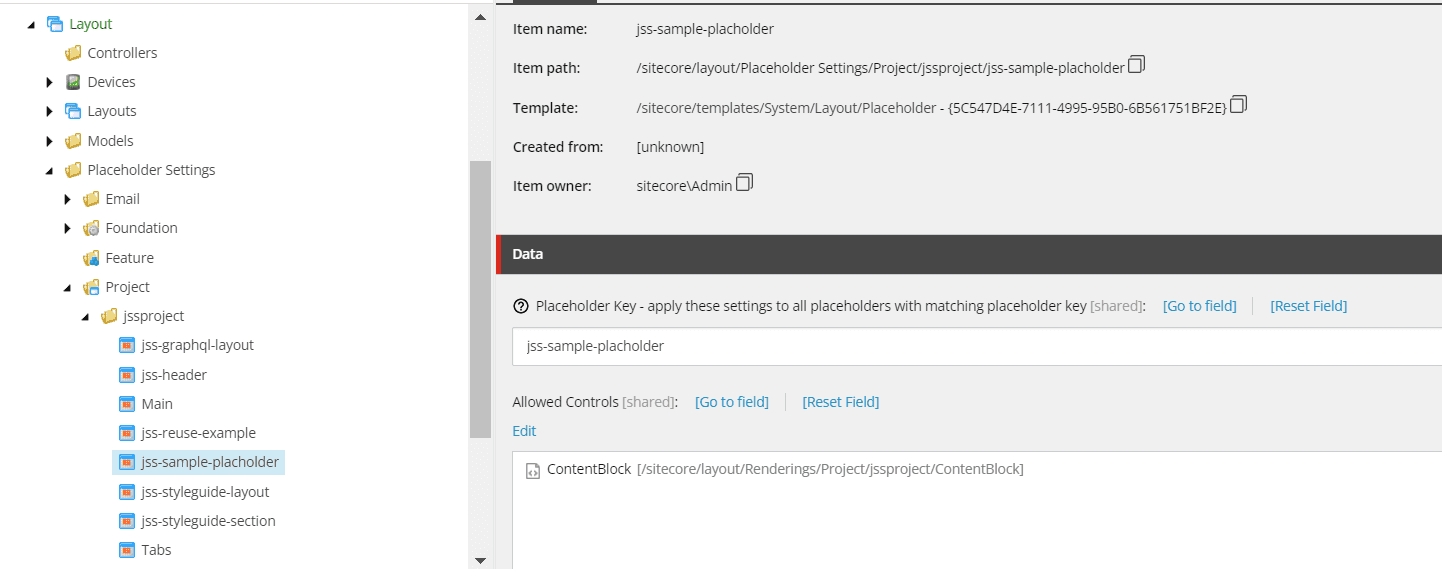Click the jss-header placeholder icon
This screenshot has width=1442, height=569.
127,375
